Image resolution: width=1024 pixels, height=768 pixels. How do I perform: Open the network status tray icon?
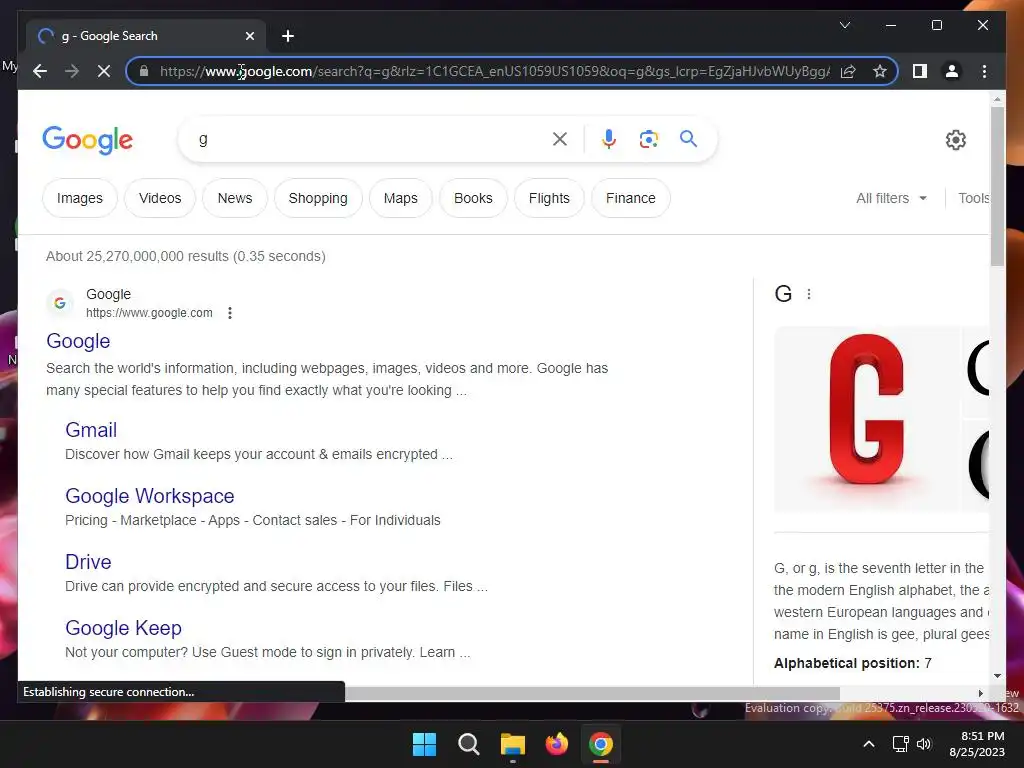(x=900, y=744)
